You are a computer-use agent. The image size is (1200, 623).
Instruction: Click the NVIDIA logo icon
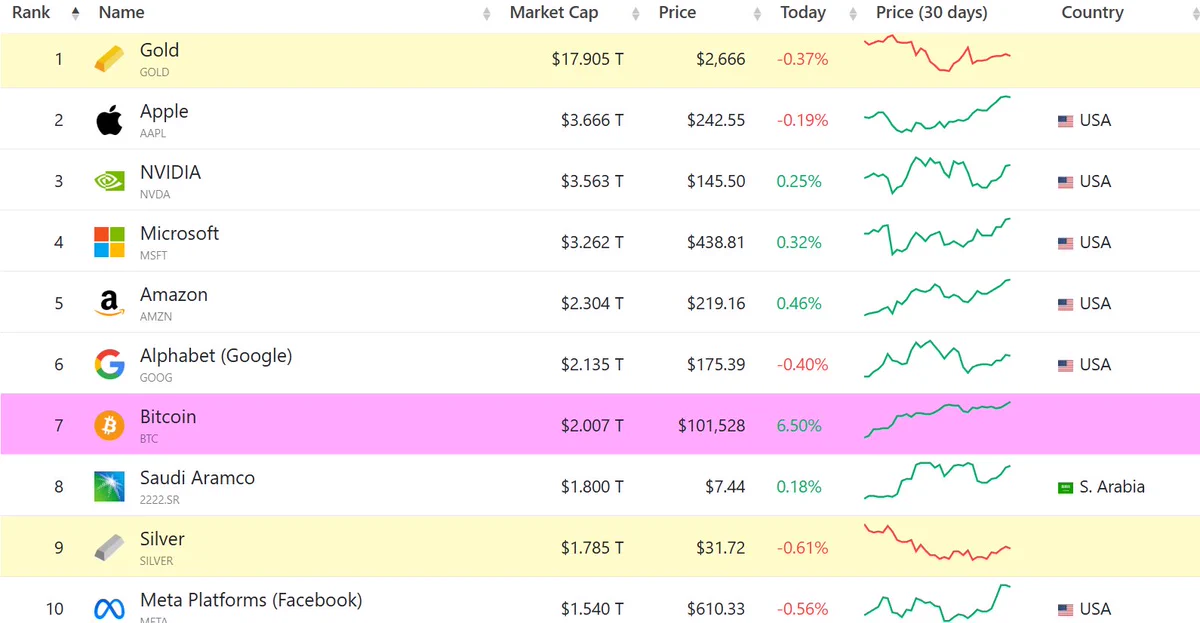pos(110,181)
